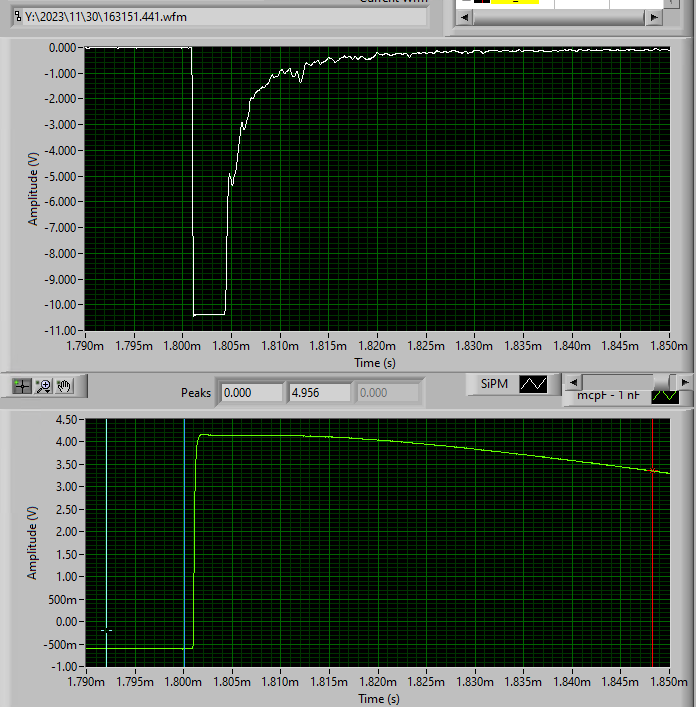Image resolution: width=696 pixels, height=707 pixels.
Task: Click the Peaks label
Action: tap(196, 393)
